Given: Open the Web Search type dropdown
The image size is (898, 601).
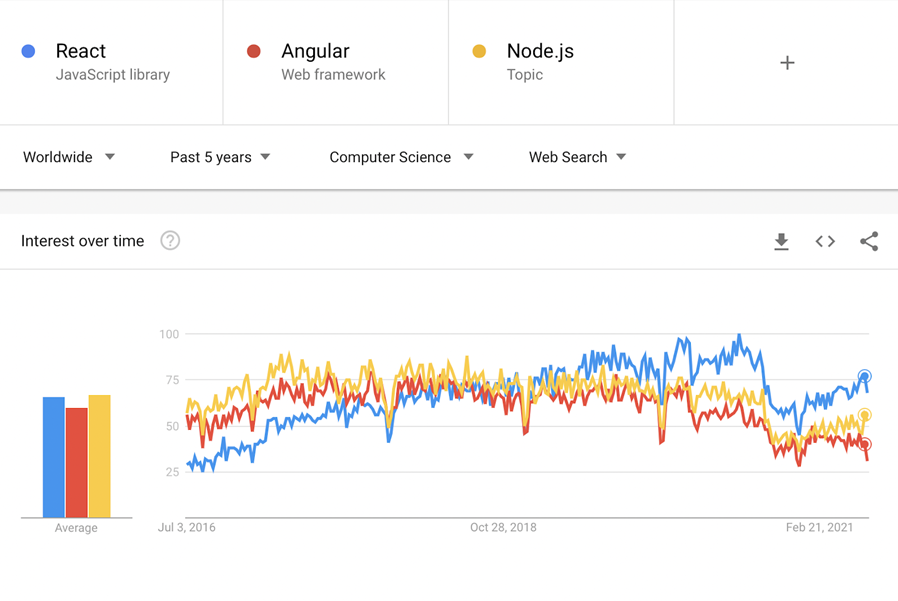Looking at the screenshot, I should click(x=577, y=157).
